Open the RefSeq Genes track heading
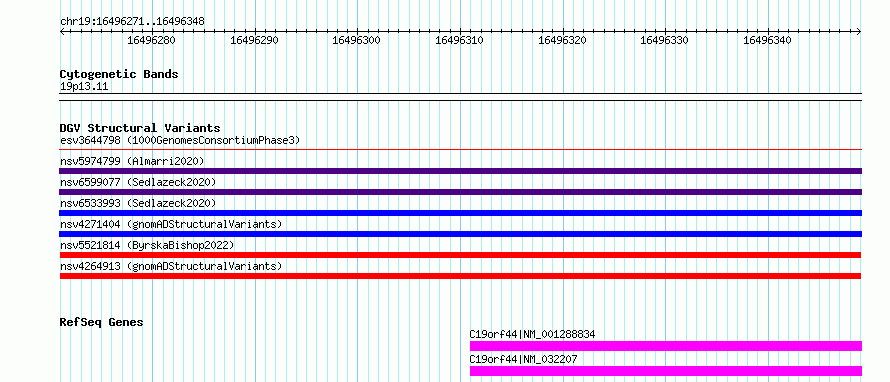Viewport: 890px width, 382px height. tap(101, 322)
